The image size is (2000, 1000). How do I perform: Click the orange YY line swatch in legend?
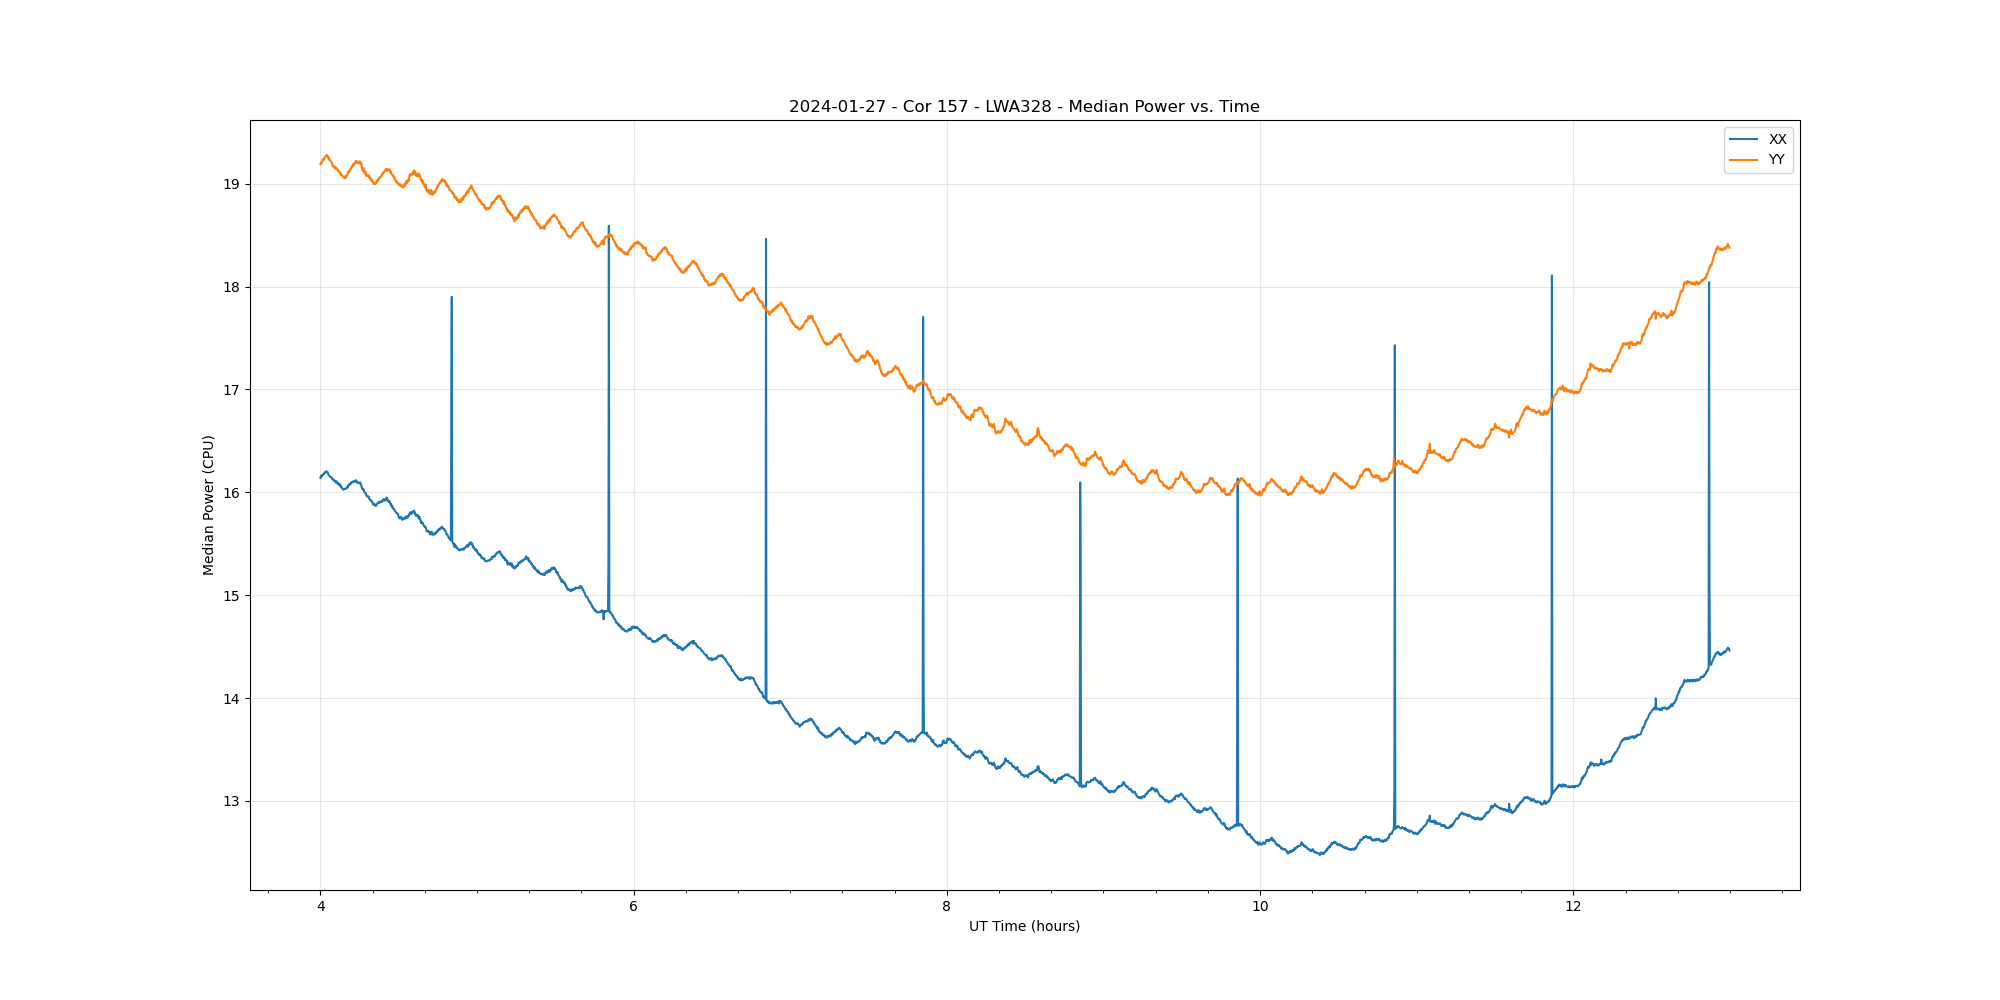point(1744,160)
